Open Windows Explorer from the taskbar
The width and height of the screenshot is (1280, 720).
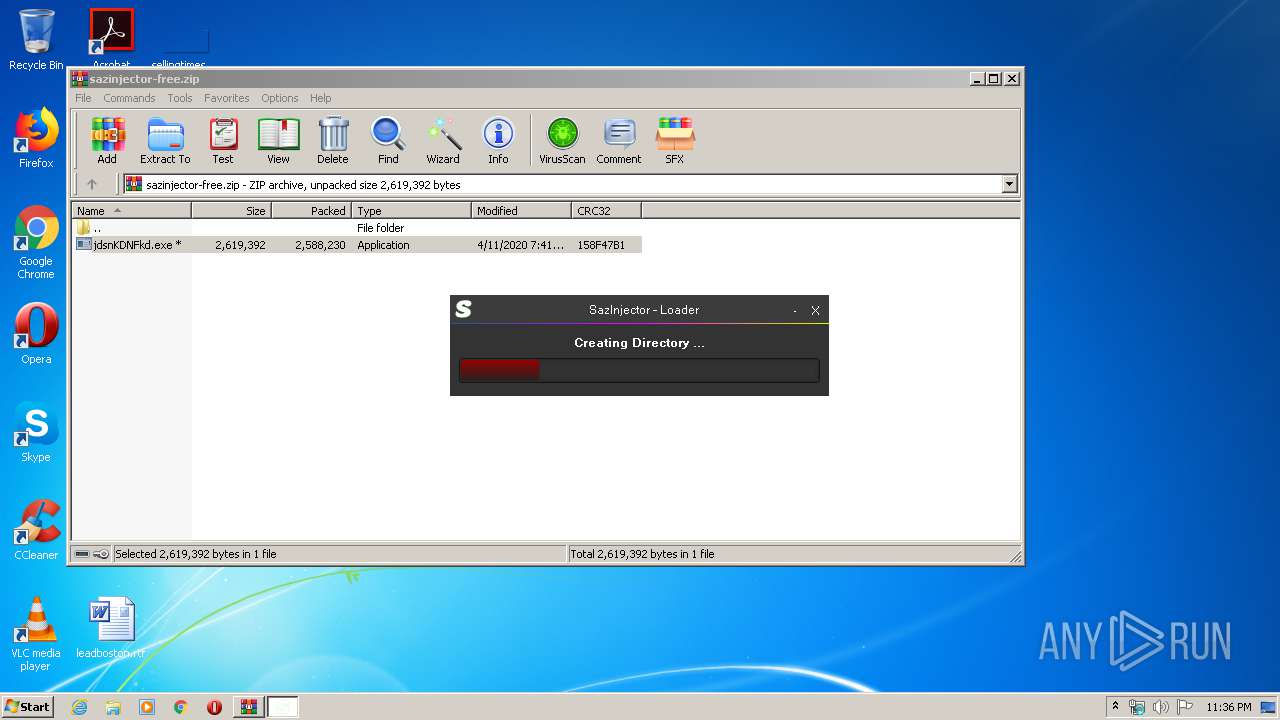pyautogui.click(x=113, y=707)
